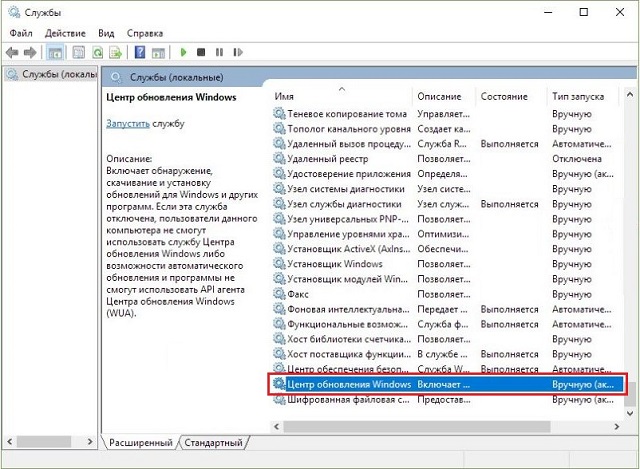640x469 pixels.
Task: Click the Refresh toolbar icon
Action: coord(98,52)
